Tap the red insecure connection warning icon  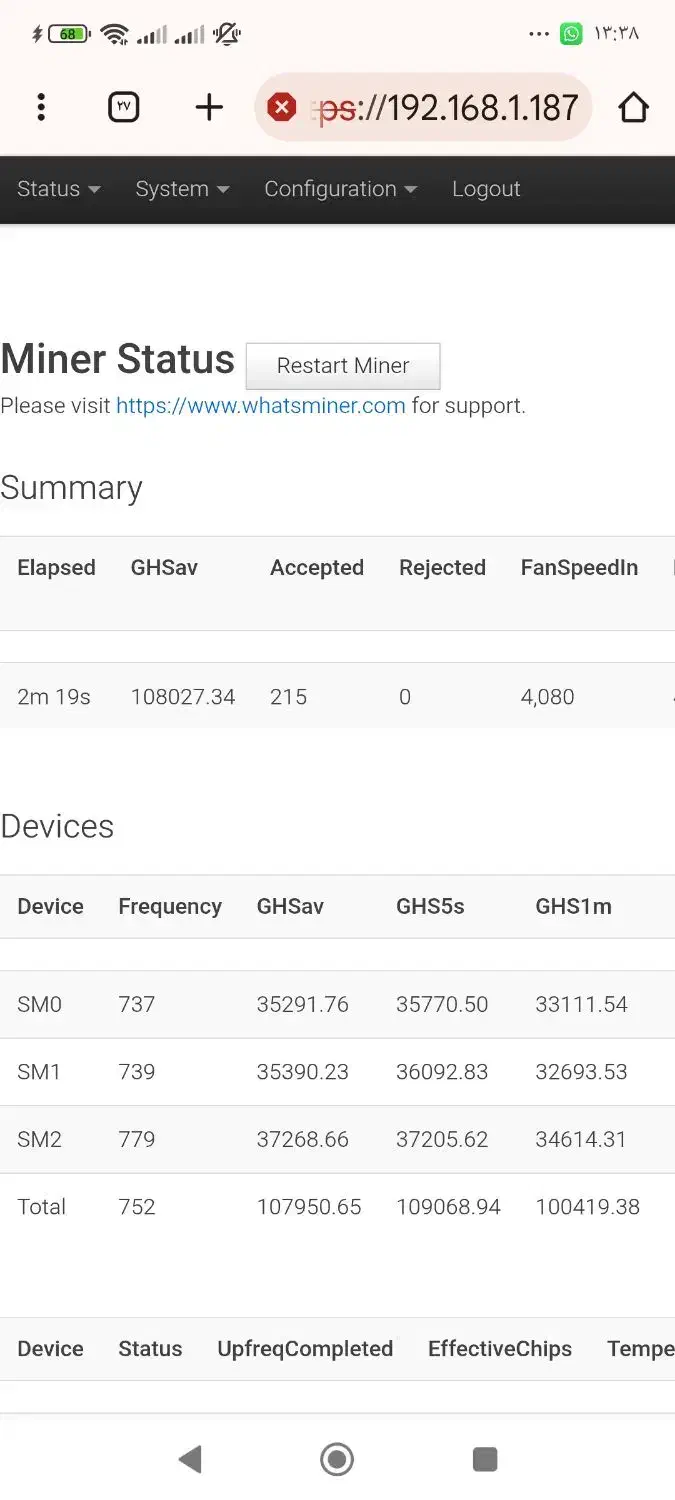282,107
